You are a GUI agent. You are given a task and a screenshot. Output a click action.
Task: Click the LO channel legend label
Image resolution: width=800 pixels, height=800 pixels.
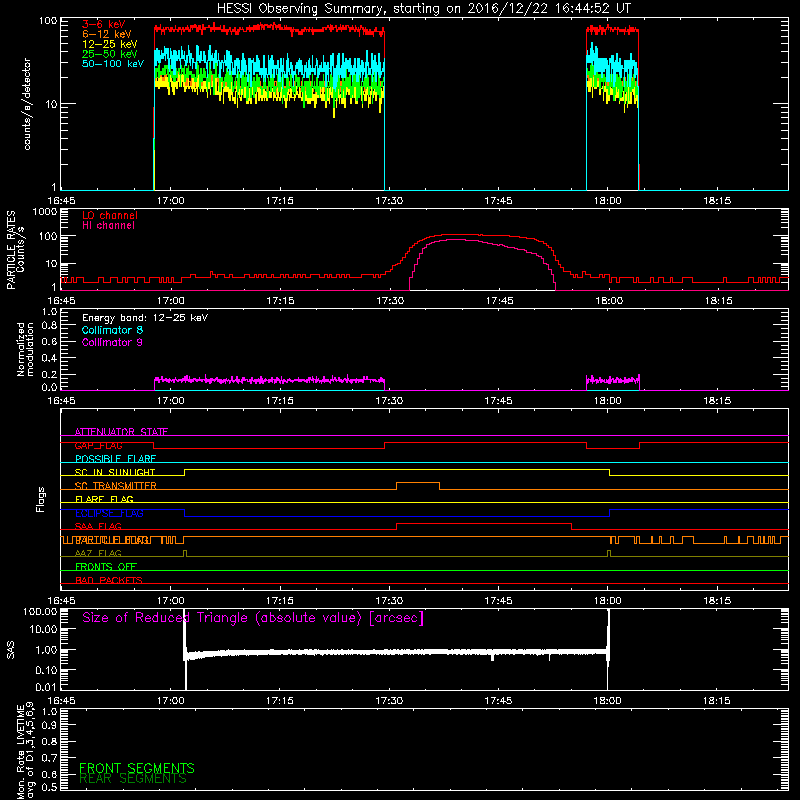click(110, 215)
